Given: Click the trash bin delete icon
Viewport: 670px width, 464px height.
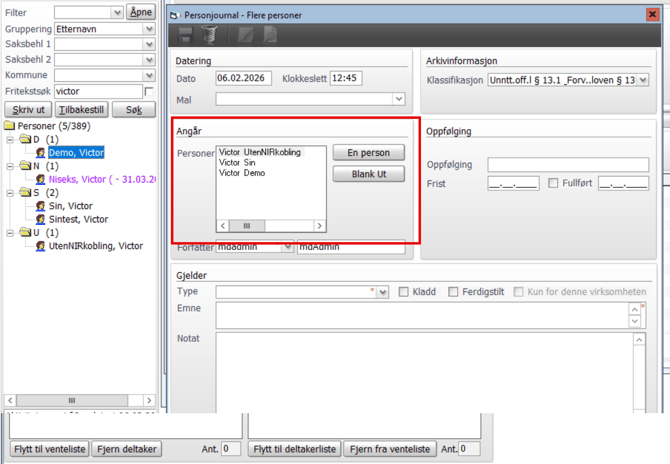Looking at the screenshot, I should pyautogui.click(x=209, y=35).
